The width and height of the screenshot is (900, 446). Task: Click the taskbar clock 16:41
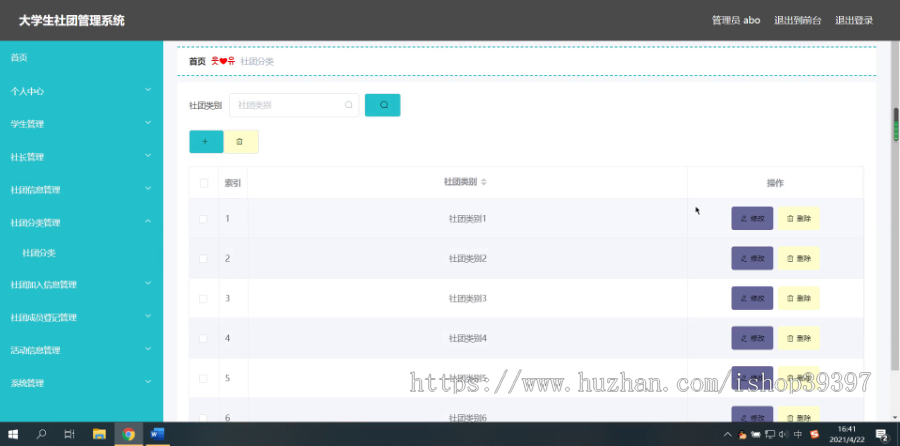(847, 429)
